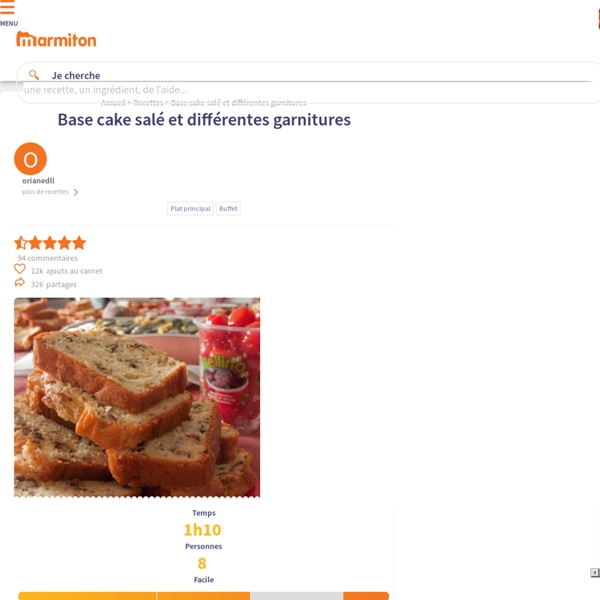Click the orange author avatar circle

pos(30,159)
